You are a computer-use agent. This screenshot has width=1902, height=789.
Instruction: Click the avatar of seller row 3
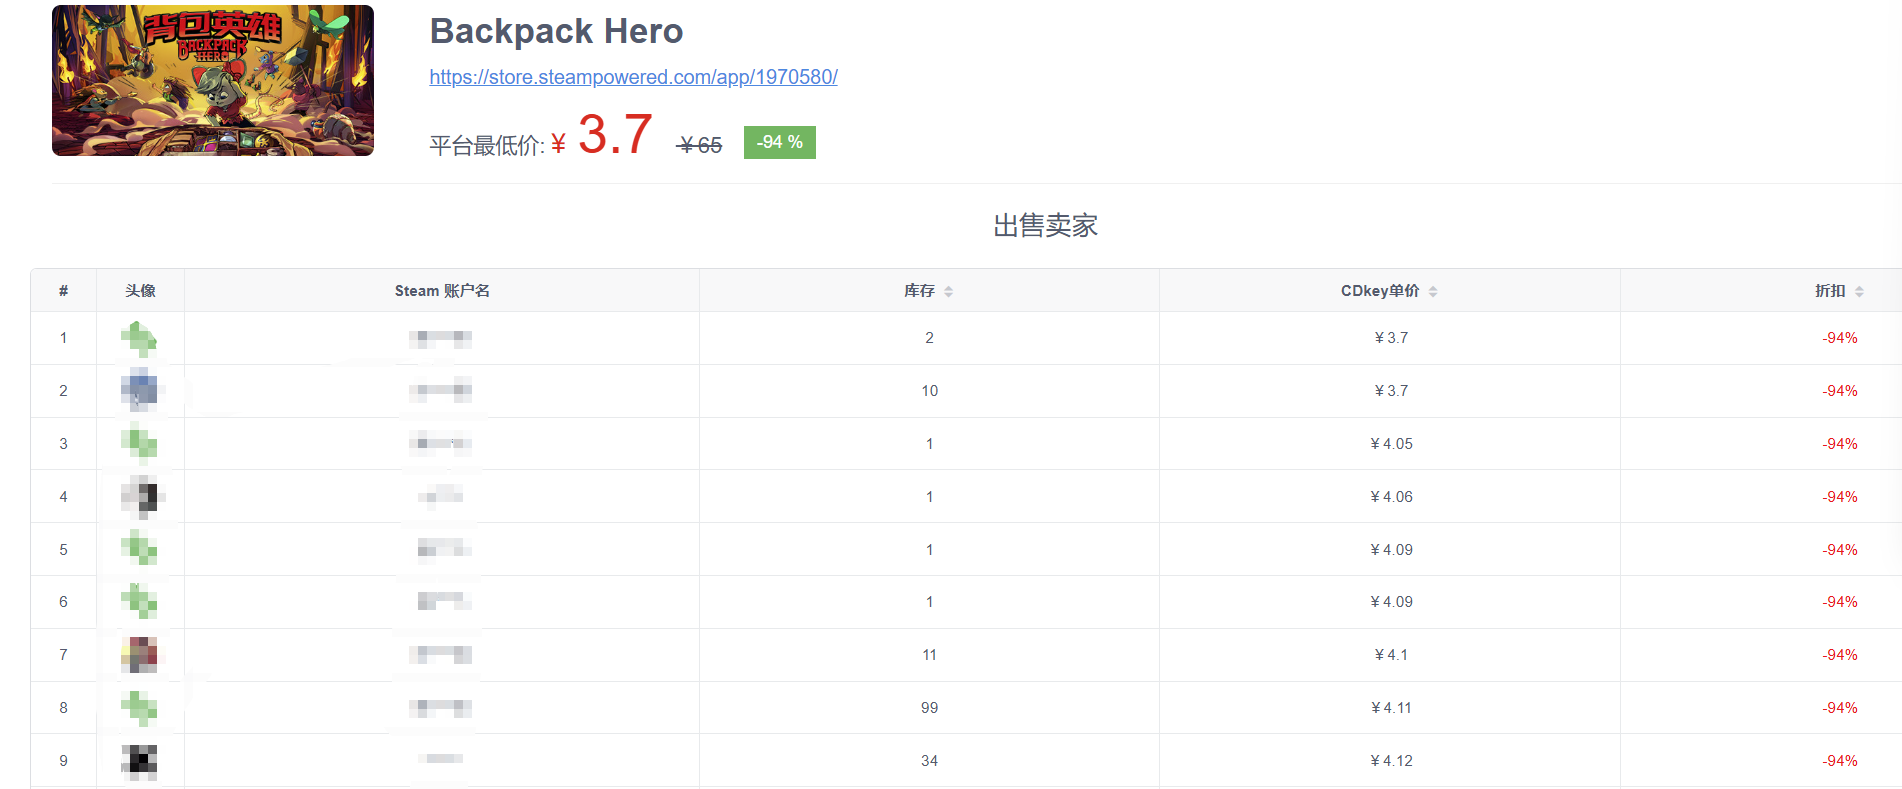pyautogui.click(x=140, y=444)
